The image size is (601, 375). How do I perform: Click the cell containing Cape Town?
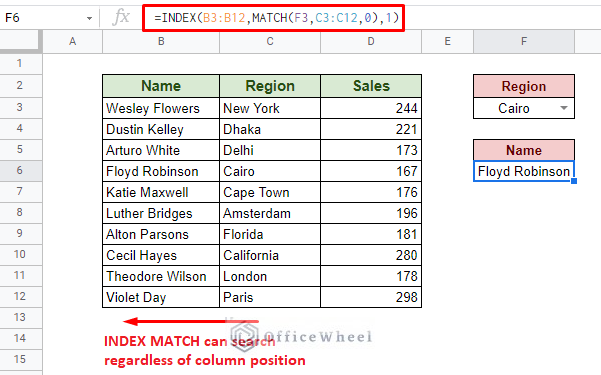pyautogui.click(x=270, y=192)
